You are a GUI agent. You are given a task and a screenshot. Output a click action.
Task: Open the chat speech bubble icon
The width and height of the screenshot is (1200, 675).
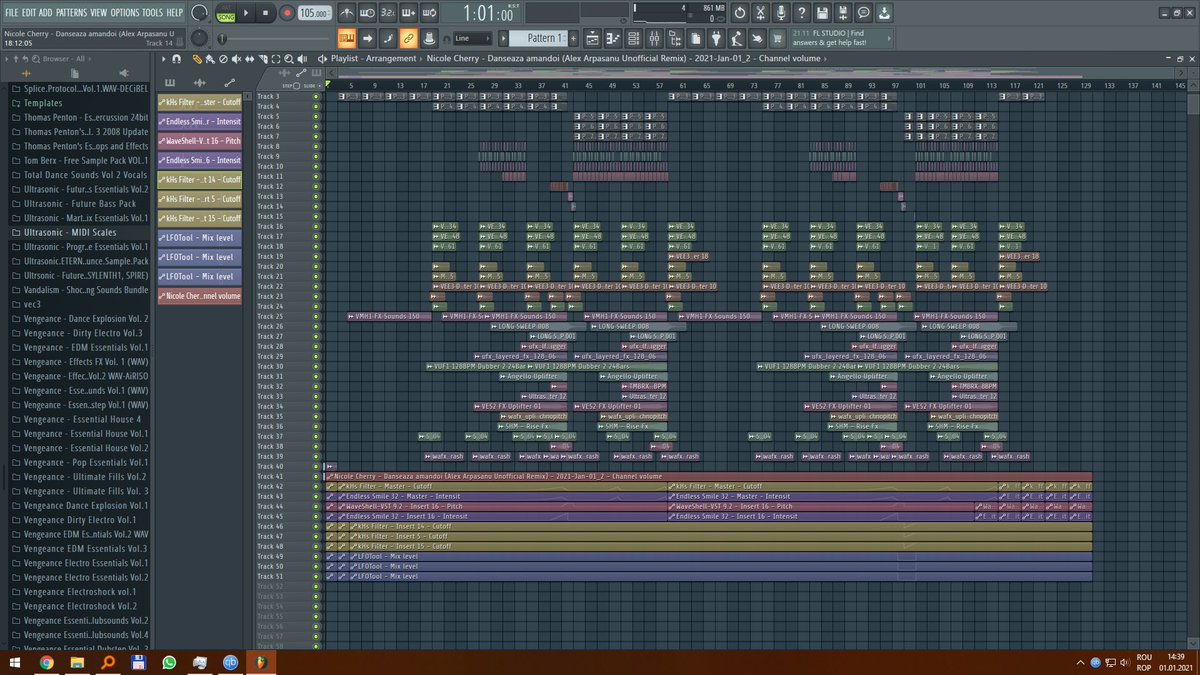click(x=862, y=13)
